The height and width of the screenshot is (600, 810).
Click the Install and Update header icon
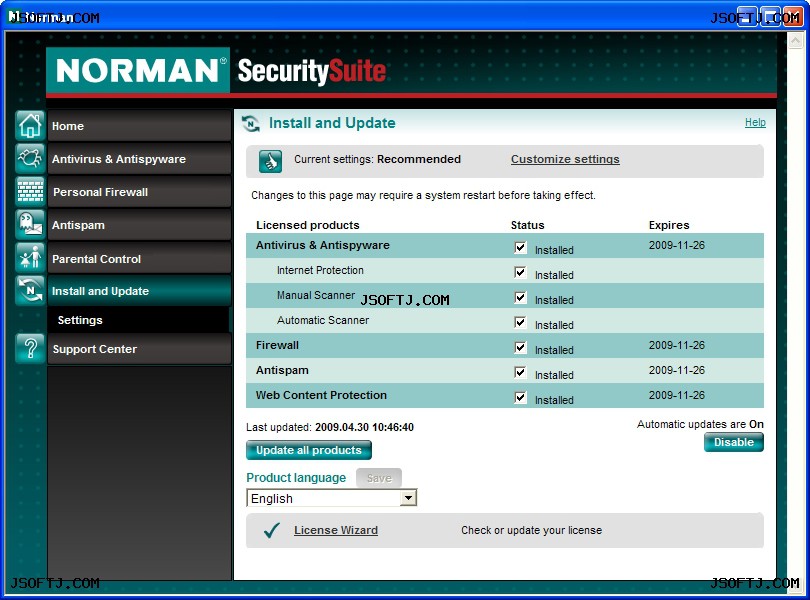[x=251, y=124]
